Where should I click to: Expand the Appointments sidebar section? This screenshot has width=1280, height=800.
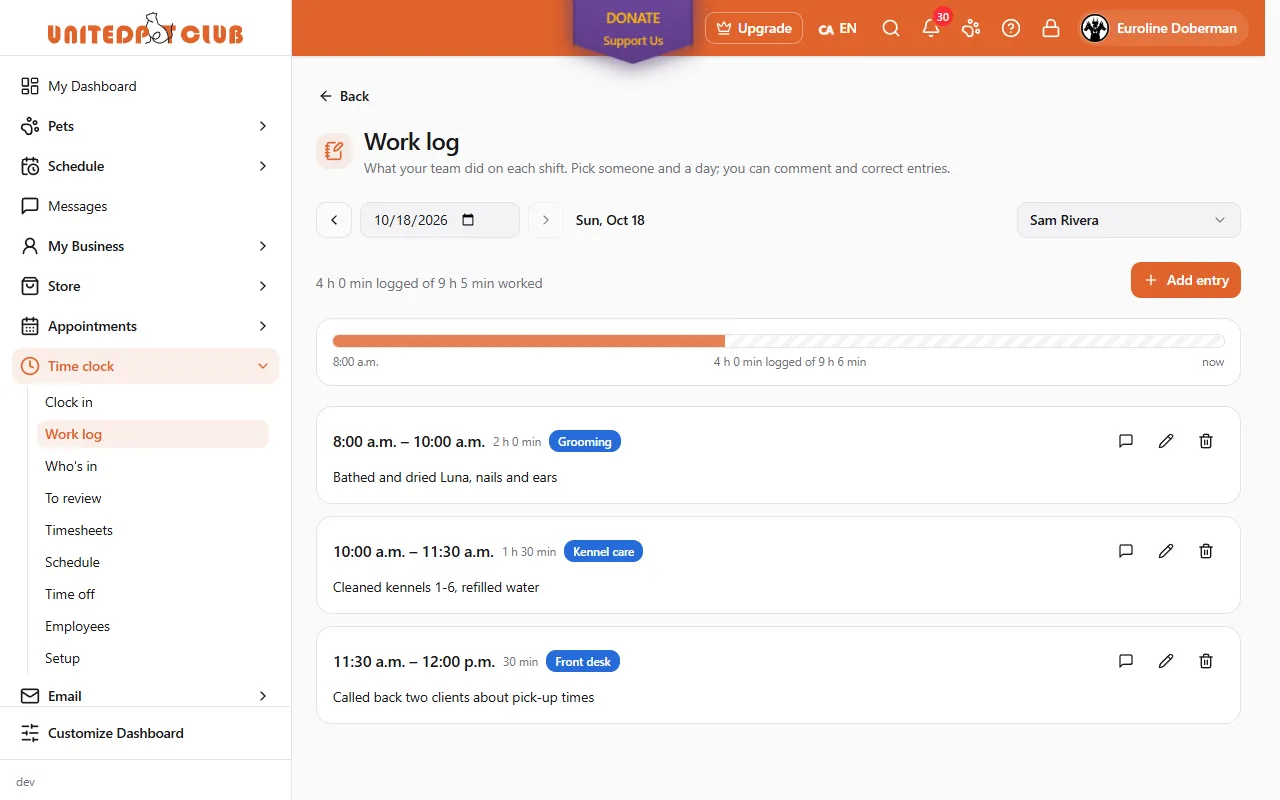[x=145, y=326]
